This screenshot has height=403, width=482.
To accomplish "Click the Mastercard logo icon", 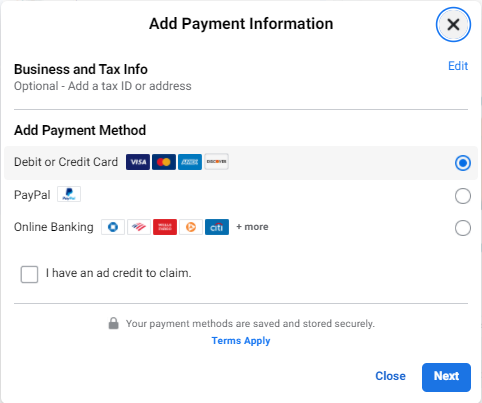I will click(164, 162).
